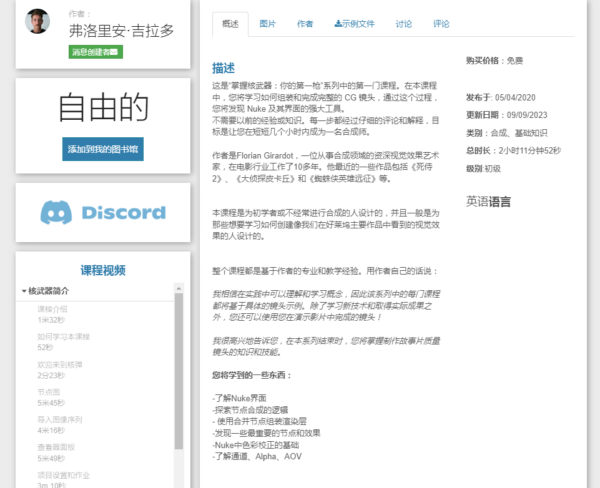Click the total duration 2小时11分钟52秒

click(x=530, y=150)
